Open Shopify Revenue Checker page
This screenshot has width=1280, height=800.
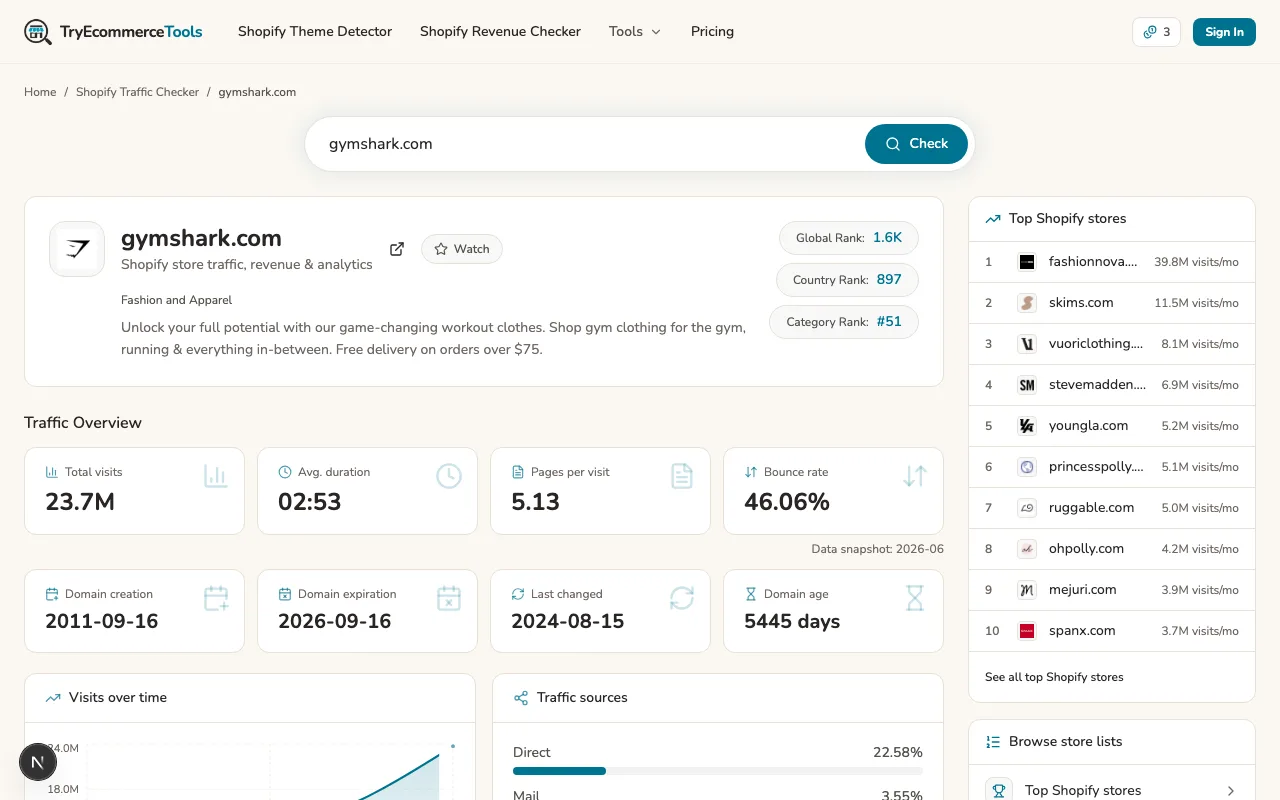500,32
